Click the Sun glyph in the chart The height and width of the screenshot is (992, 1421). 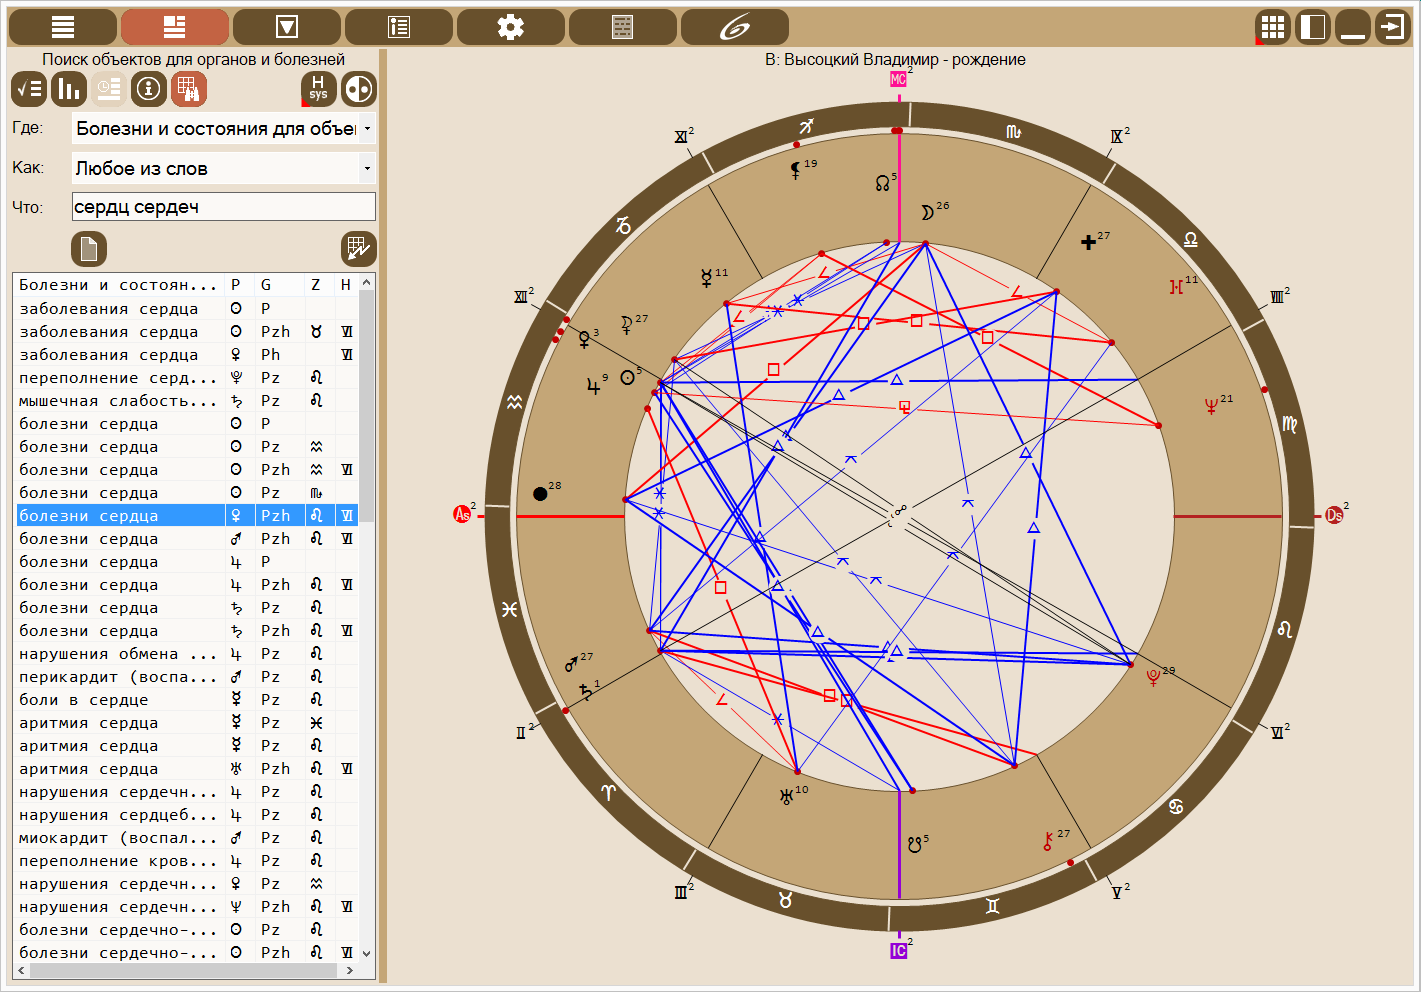click(627, 378)
